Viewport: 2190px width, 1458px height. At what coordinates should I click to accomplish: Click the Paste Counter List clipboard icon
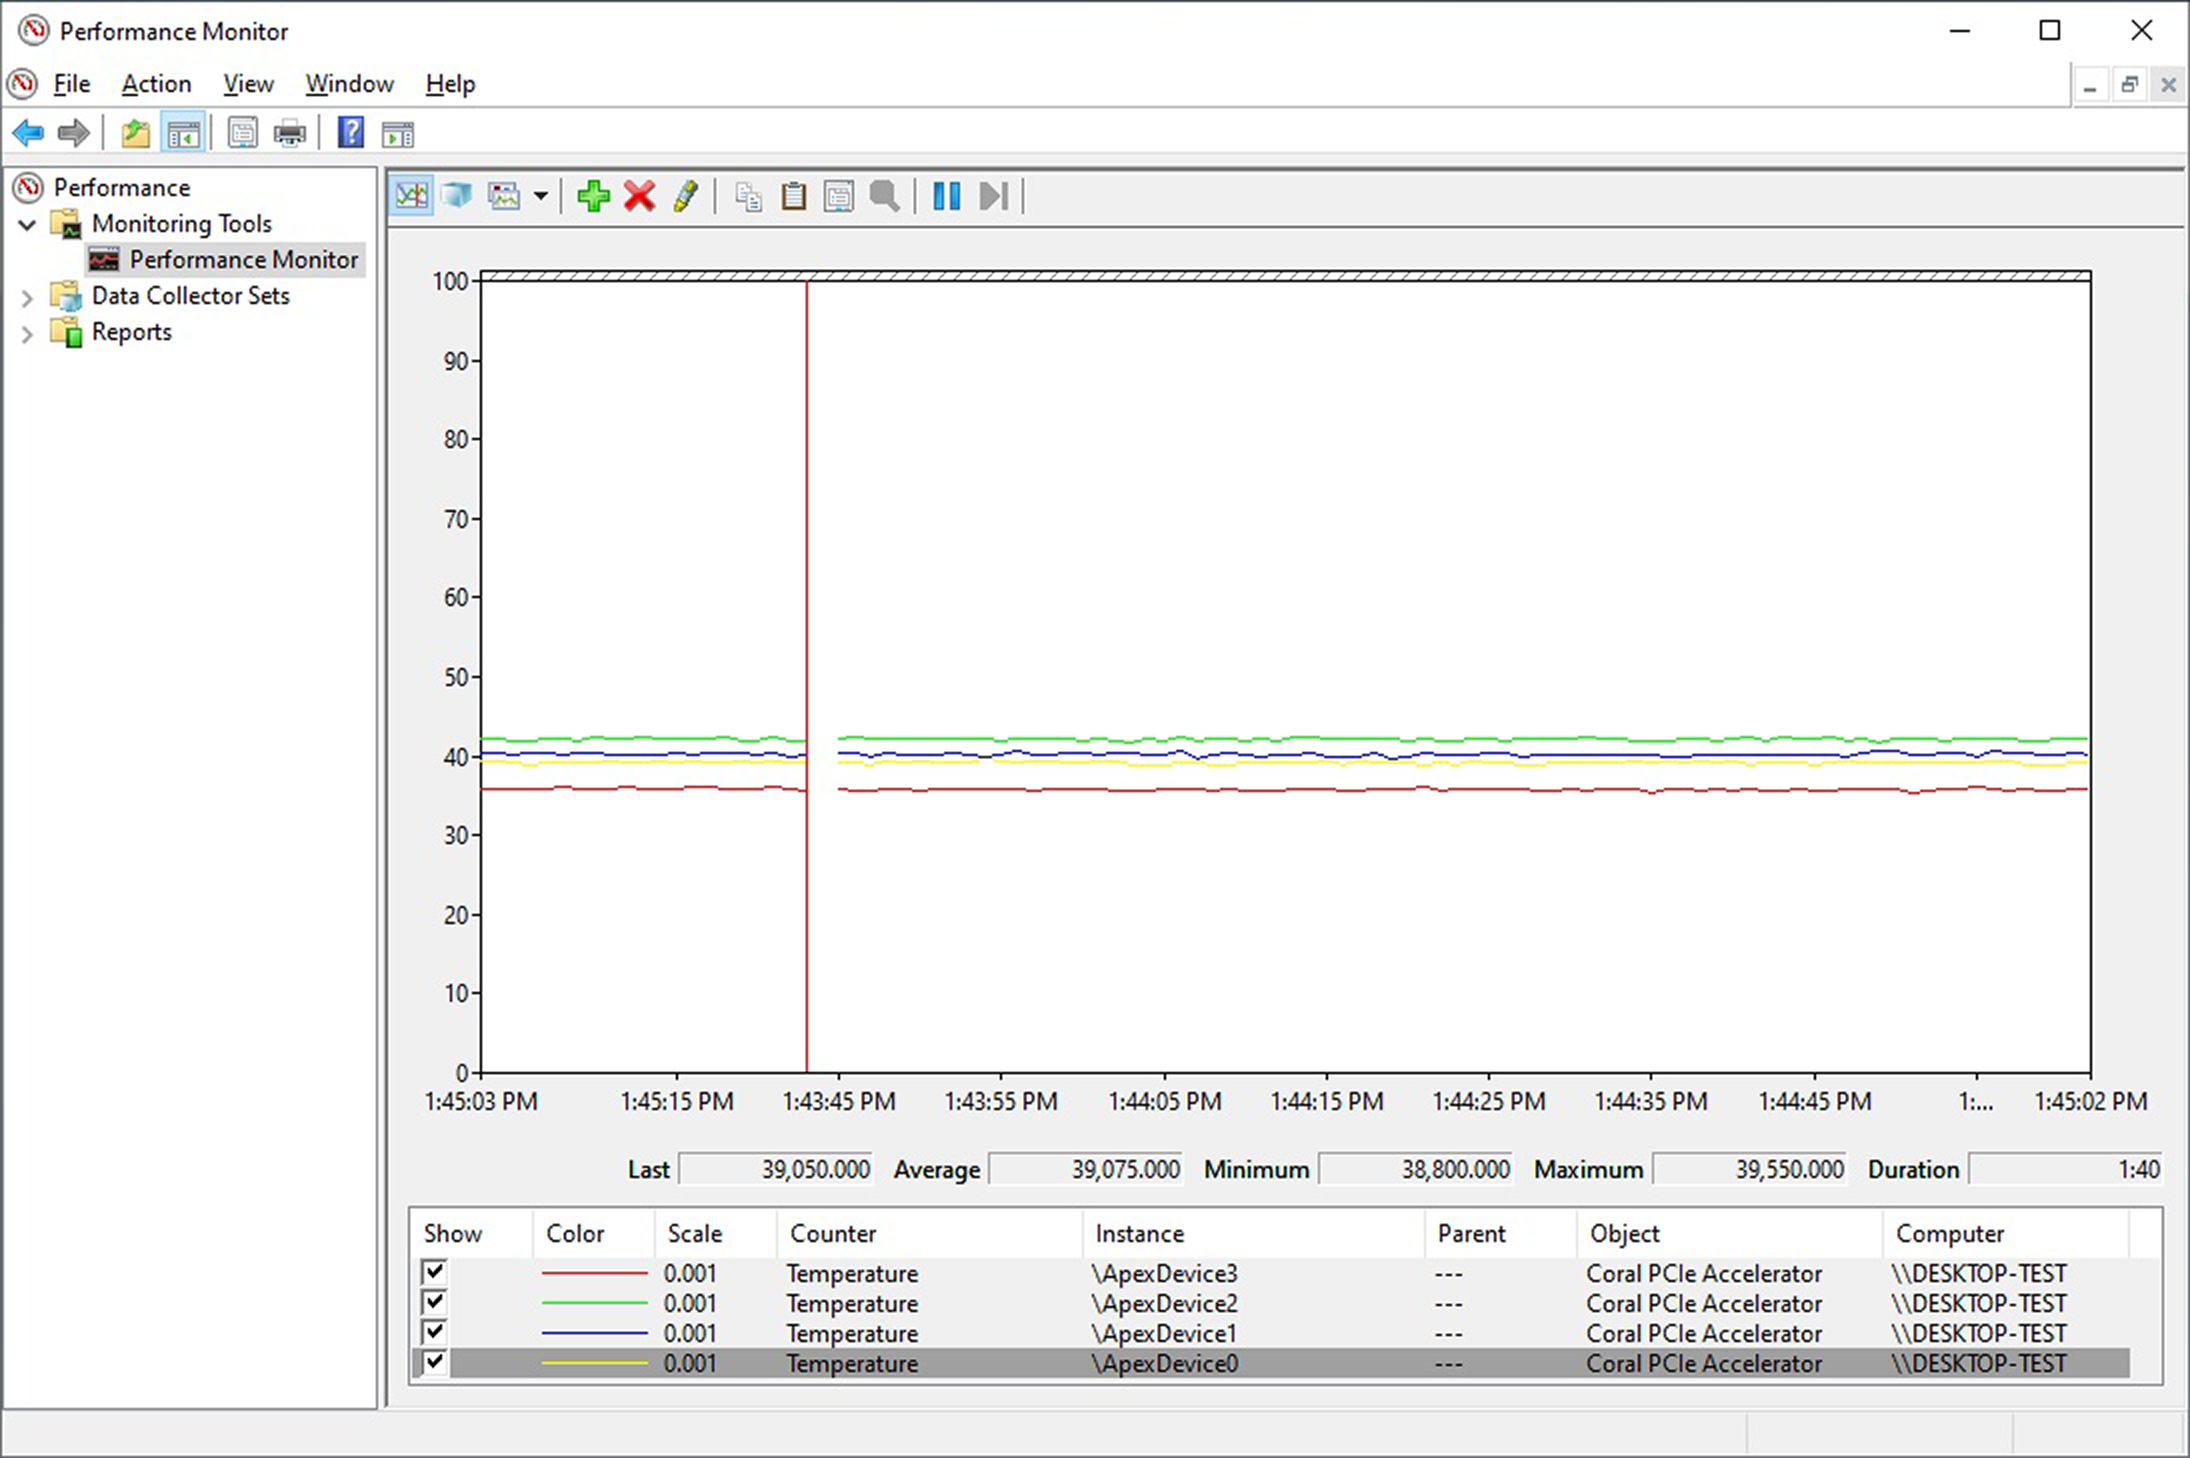click(793, 196)
